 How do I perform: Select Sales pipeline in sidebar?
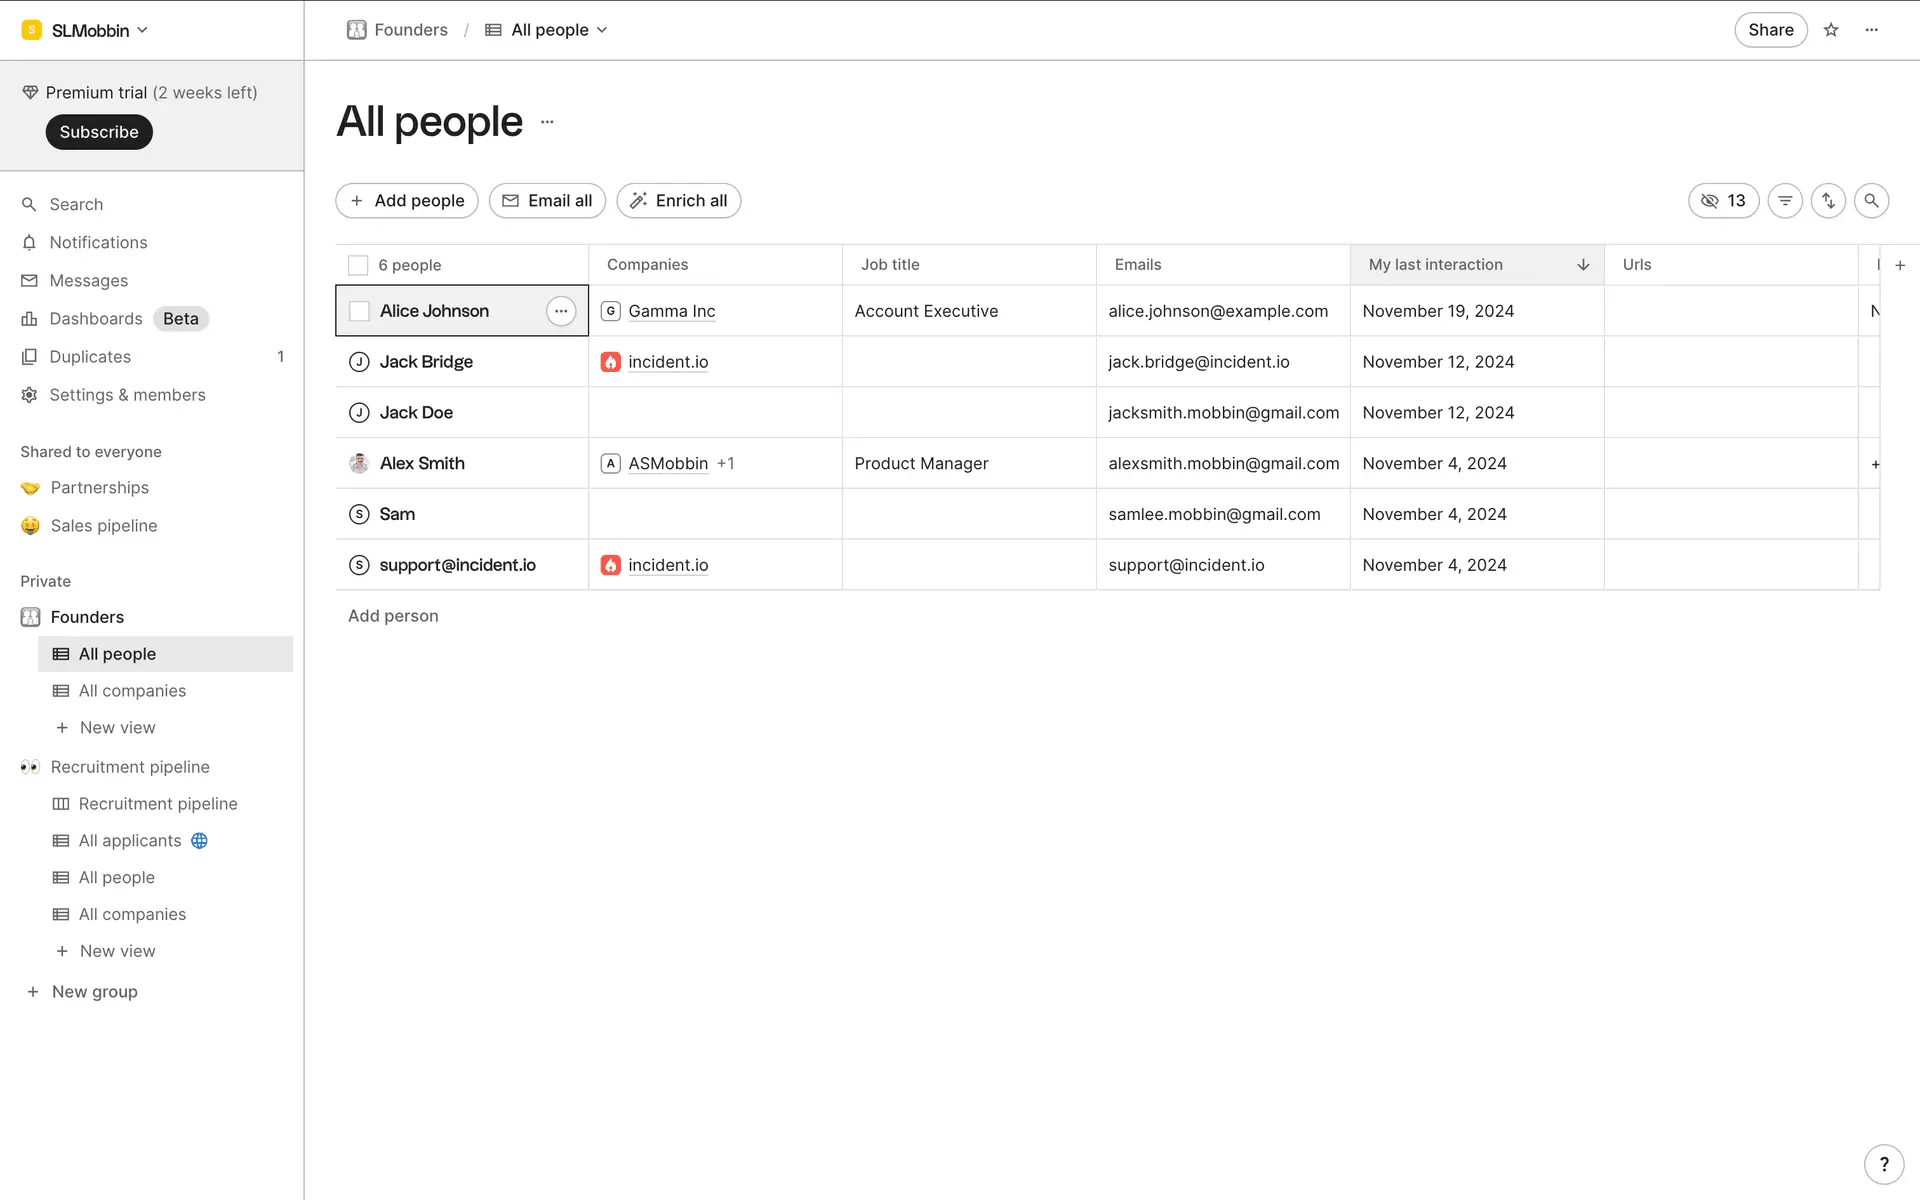(103, 526)
